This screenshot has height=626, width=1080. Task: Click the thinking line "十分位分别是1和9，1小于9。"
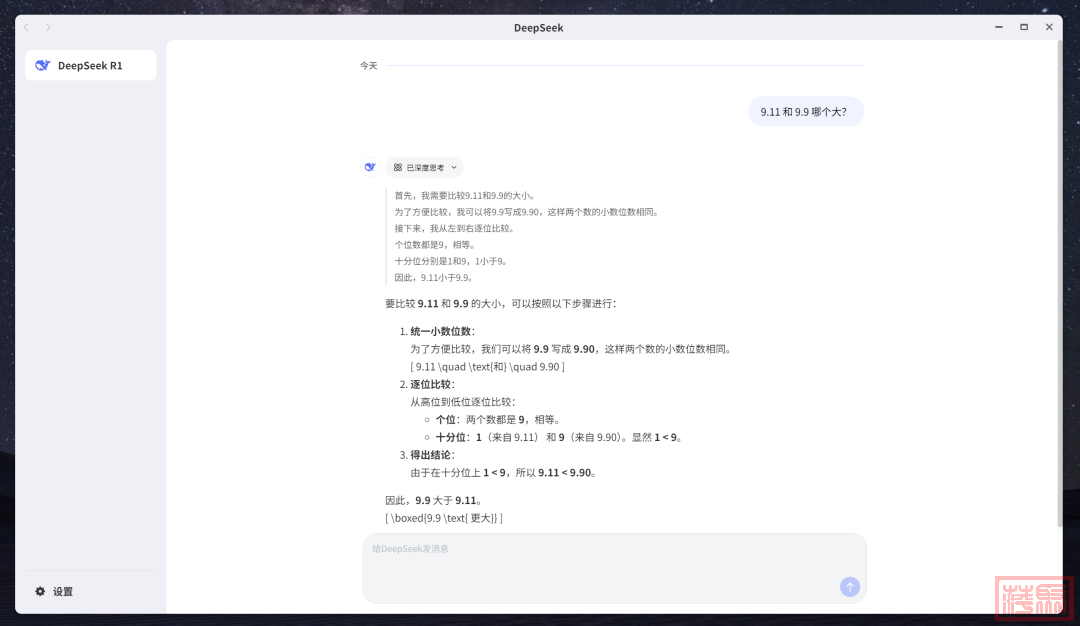click(x=452, y=262)
